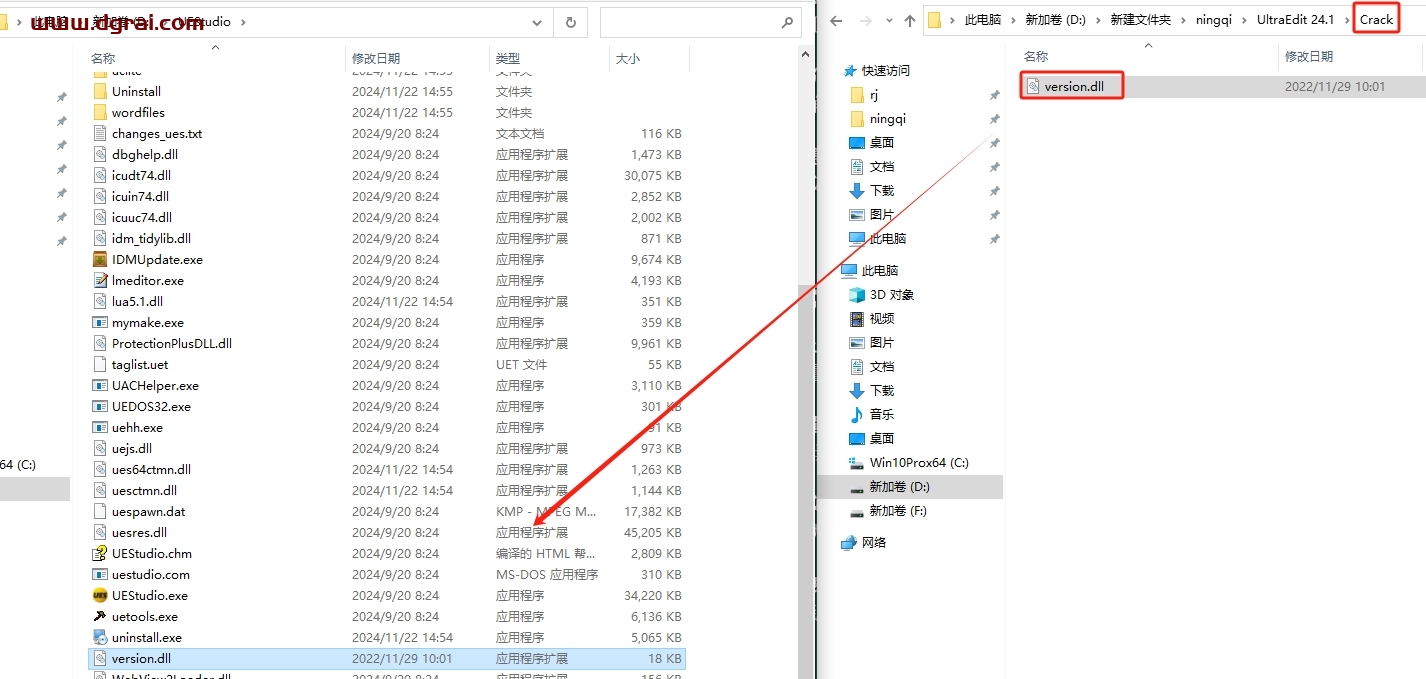The image size is (1426, 679).
Task: Open address history dropdown in left window
Action: point(538,21)
